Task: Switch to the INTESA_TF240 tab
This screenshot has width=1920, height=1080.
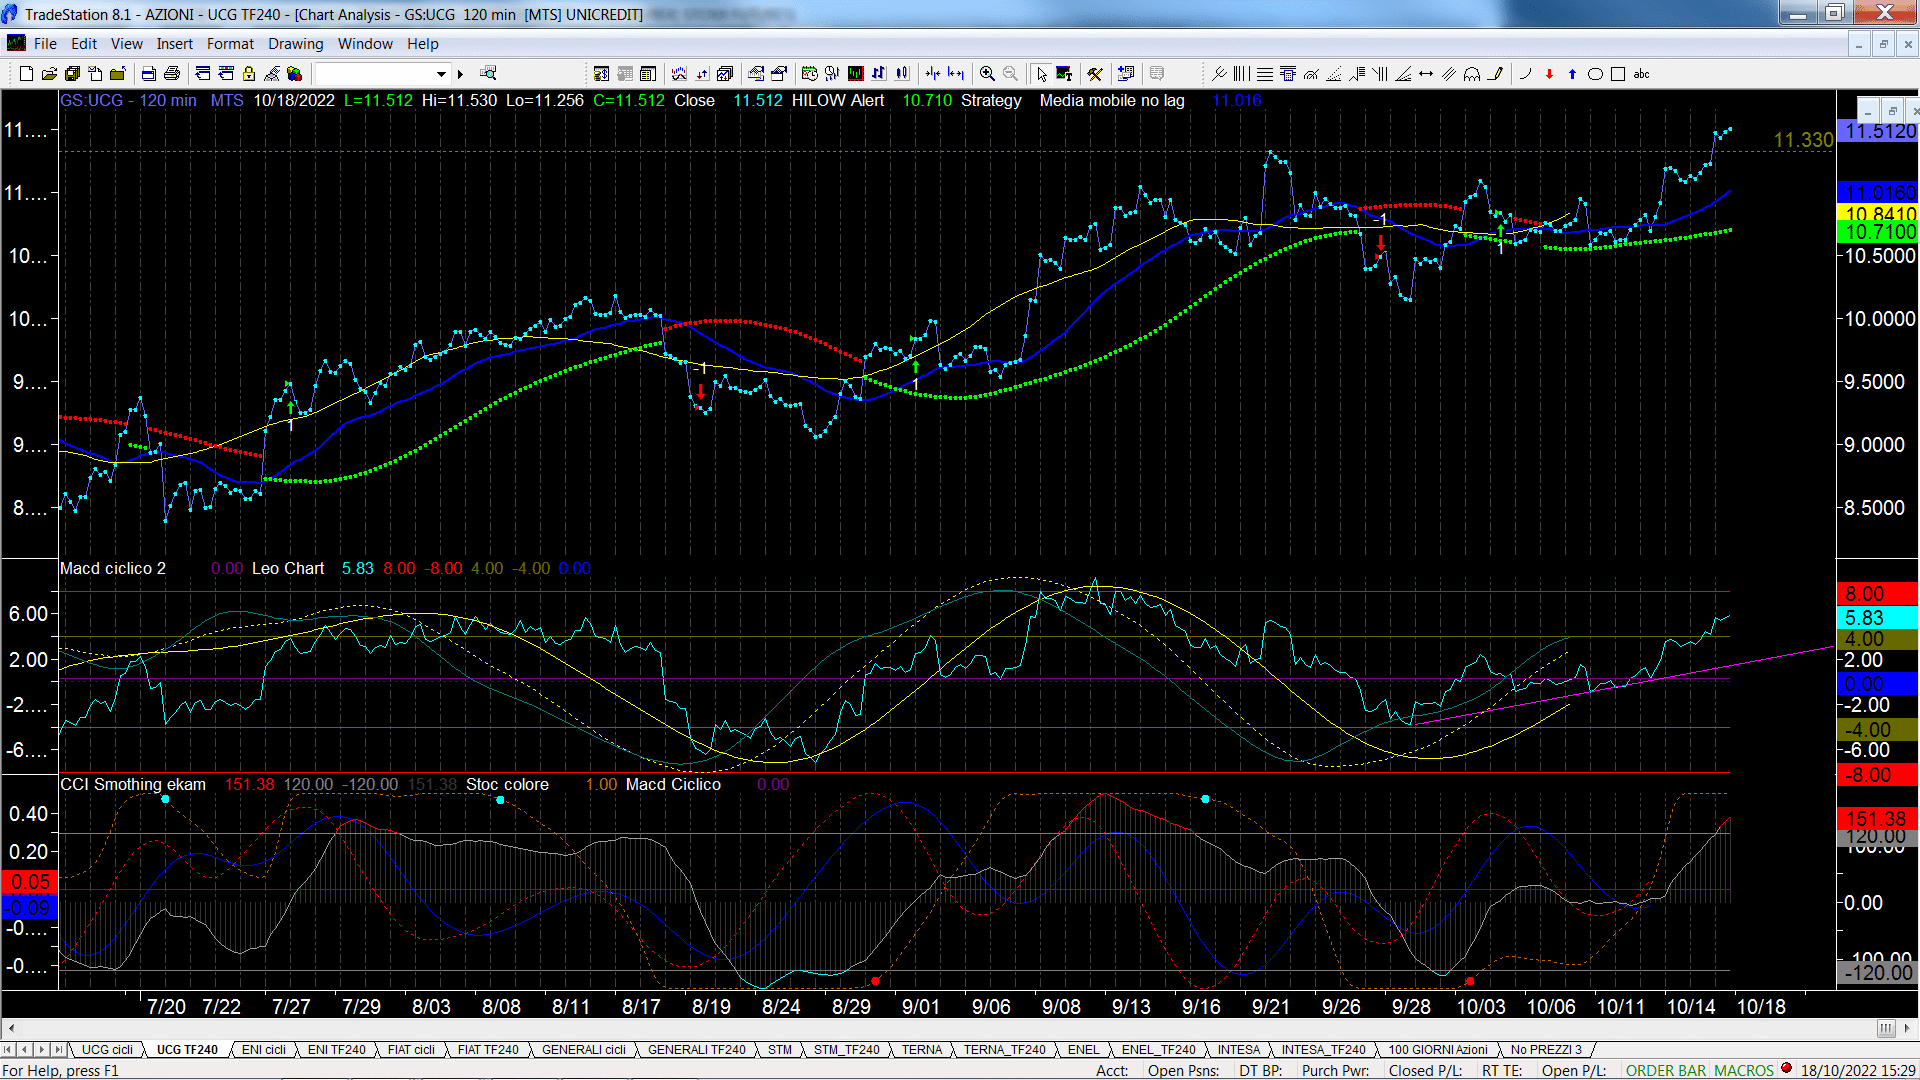Action: (1324, 1049)
